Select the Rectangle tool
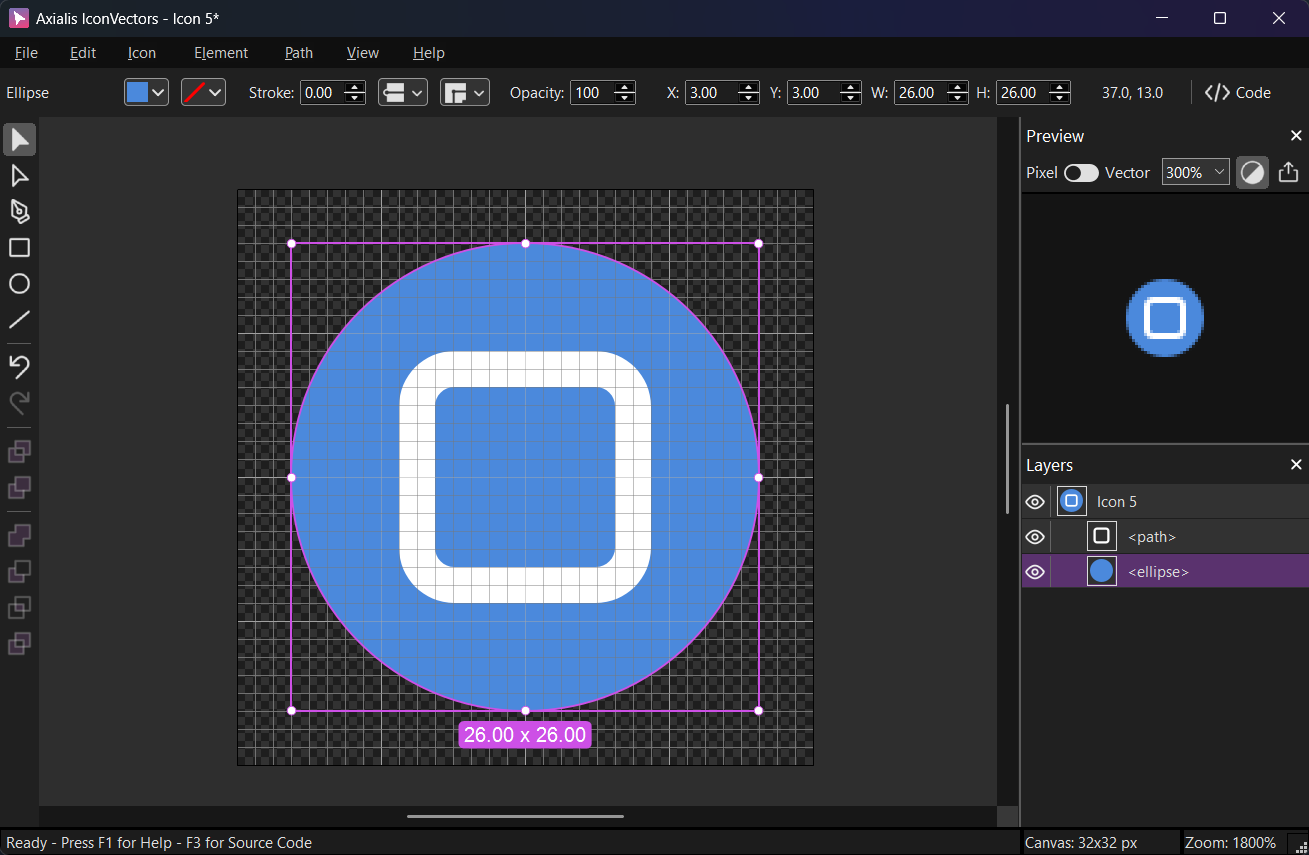 point(19,248)
